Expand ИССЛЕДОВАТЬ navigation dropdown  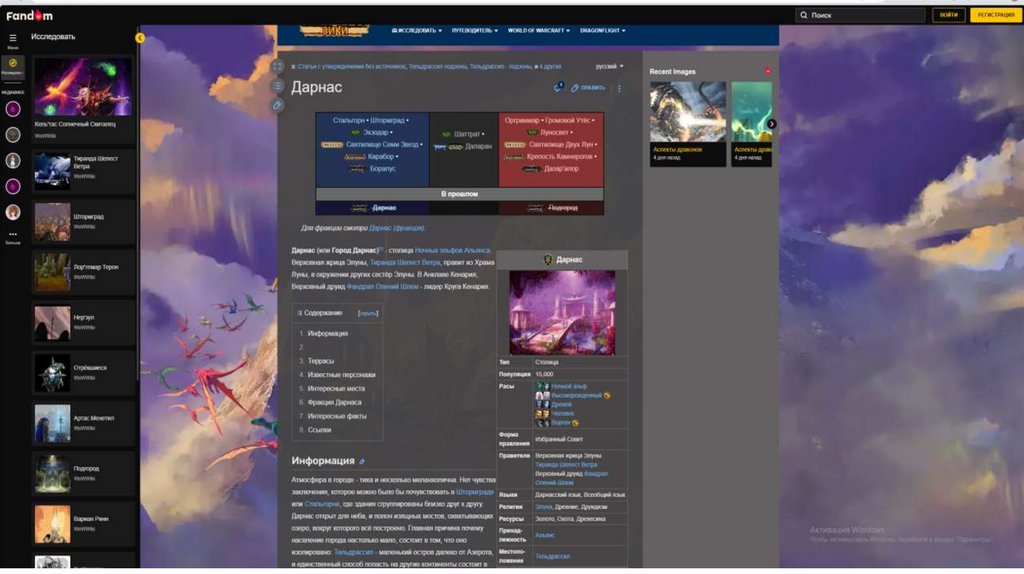[417, 31]
